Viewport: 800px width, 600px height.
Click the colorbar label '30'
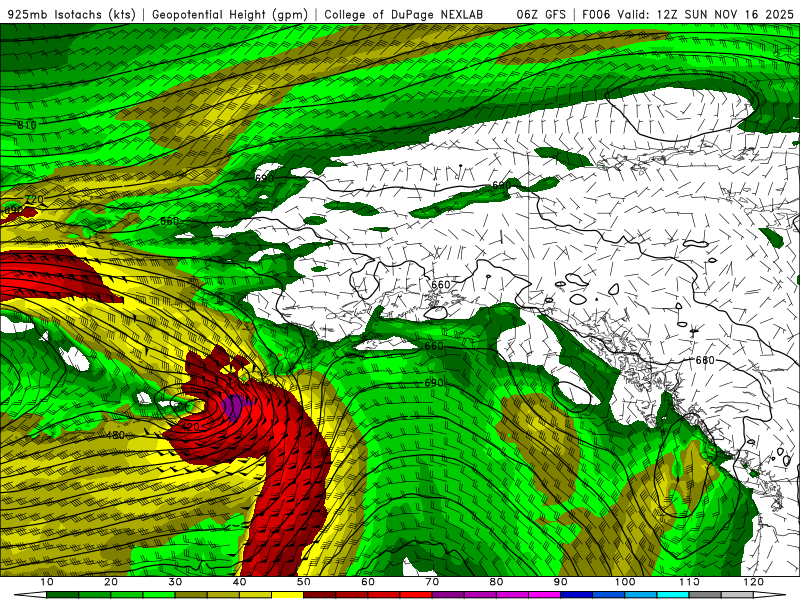[x=175, y=582]
